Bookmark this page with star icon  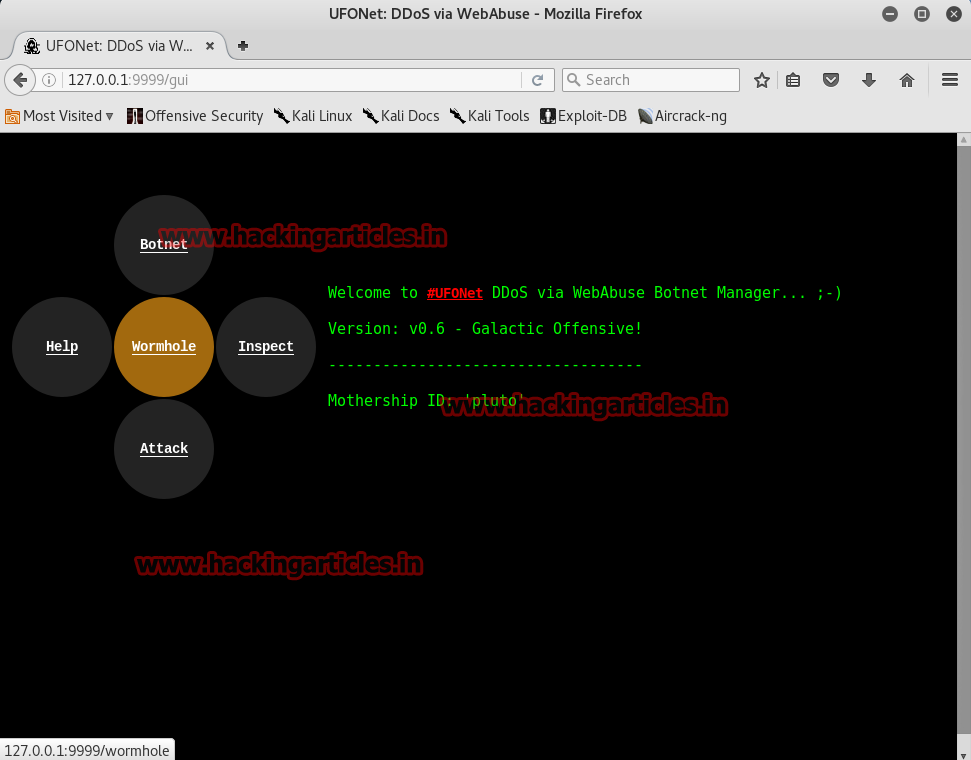pos(762,80)
